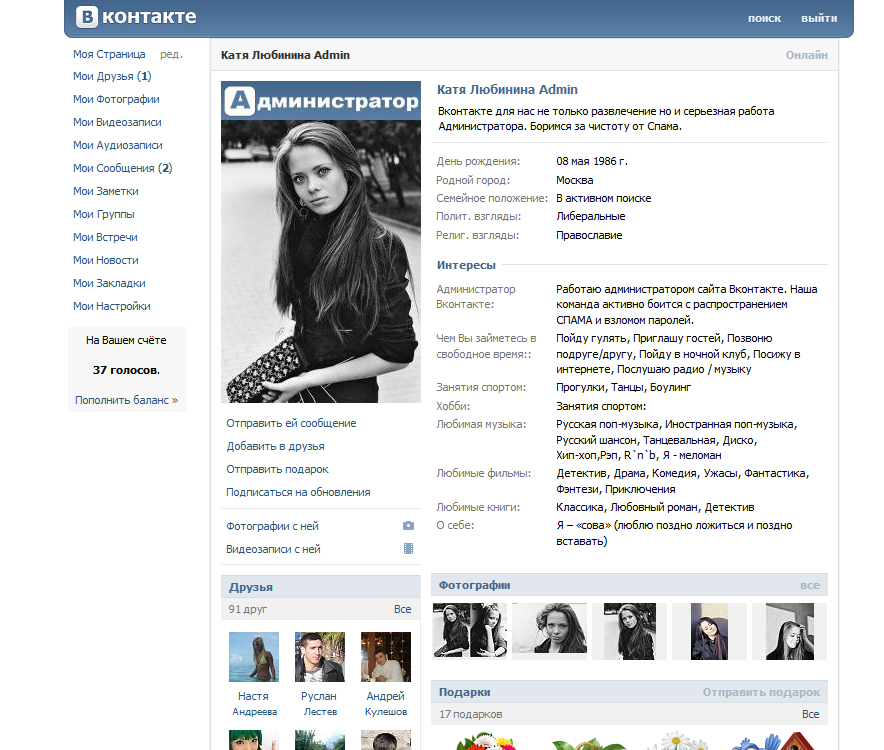884x750 pixels.
Task: Open Мои Настройки
Action: click(x=112, y=306)
